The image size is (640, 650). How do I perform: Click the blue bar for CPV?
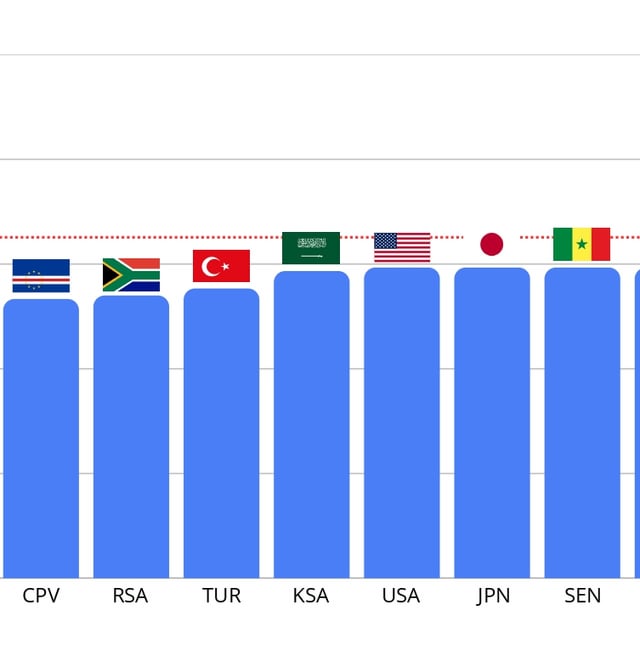[x=41, y=438]
